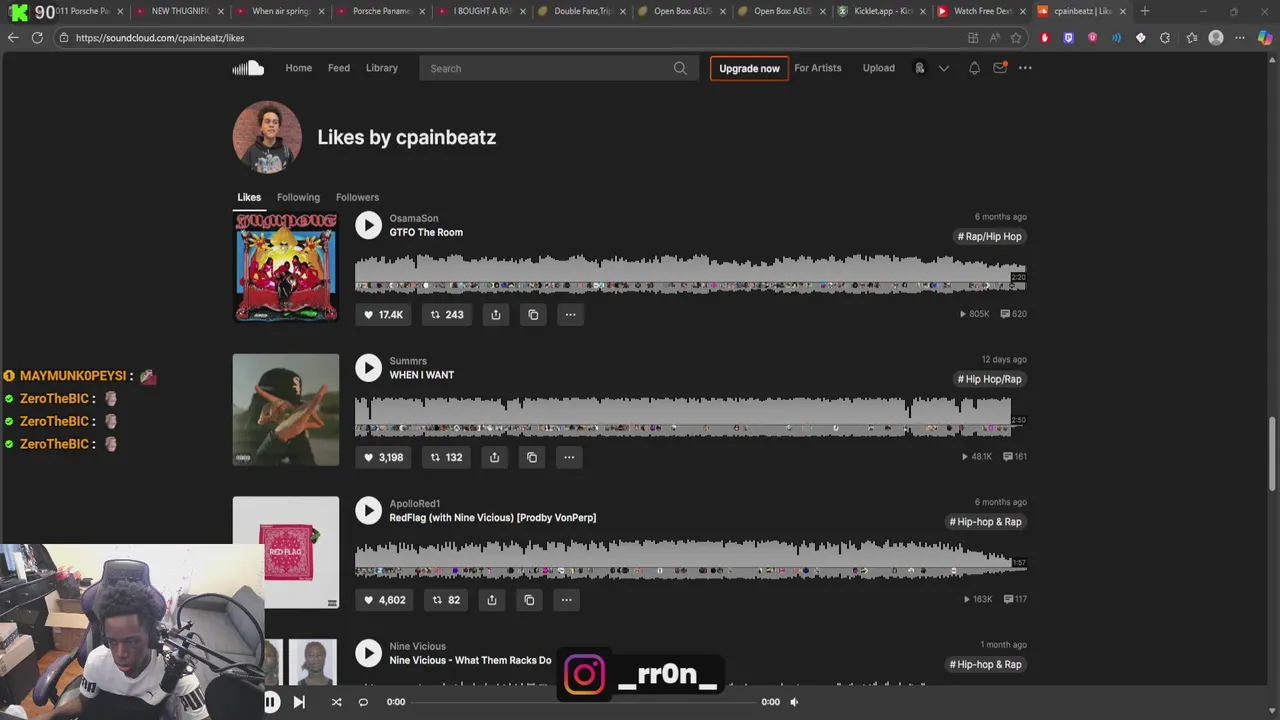Click the user avatar in header
Image resolution: width=1280 pixels, height=720 pixels.
919,68
